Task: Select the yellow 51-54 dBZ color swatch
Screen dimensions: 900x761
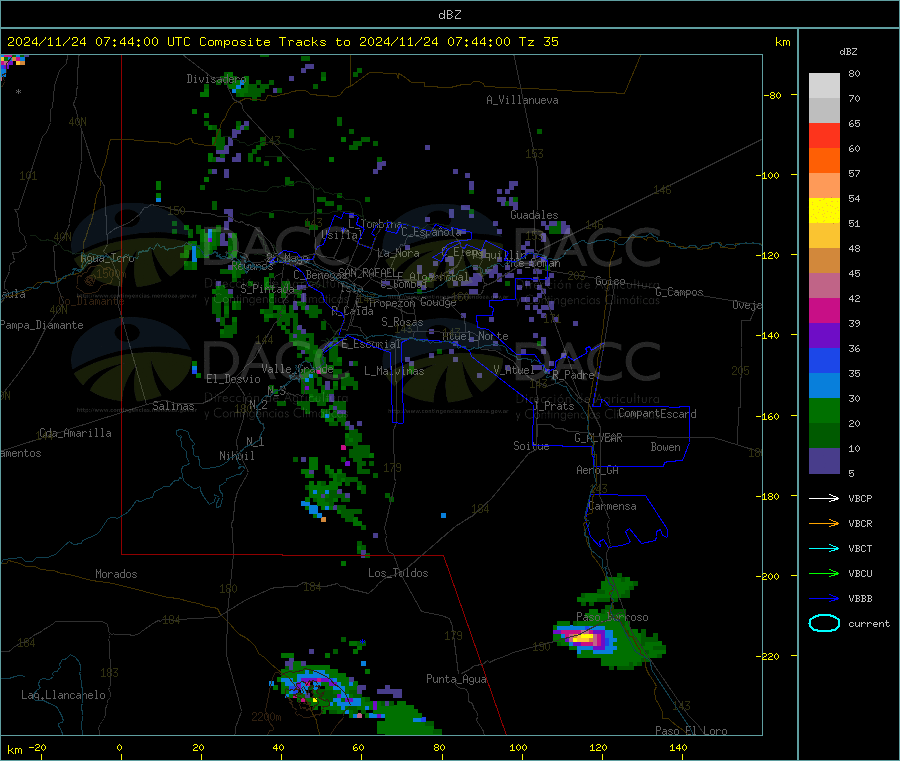Action: coord(824,211)
